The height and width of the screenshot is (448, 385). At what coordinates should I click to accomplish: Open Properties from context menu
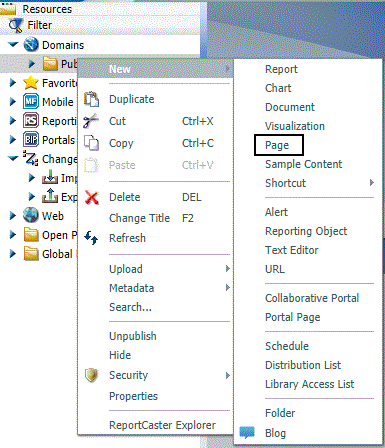pyautogui.click(x=133, y=396)
